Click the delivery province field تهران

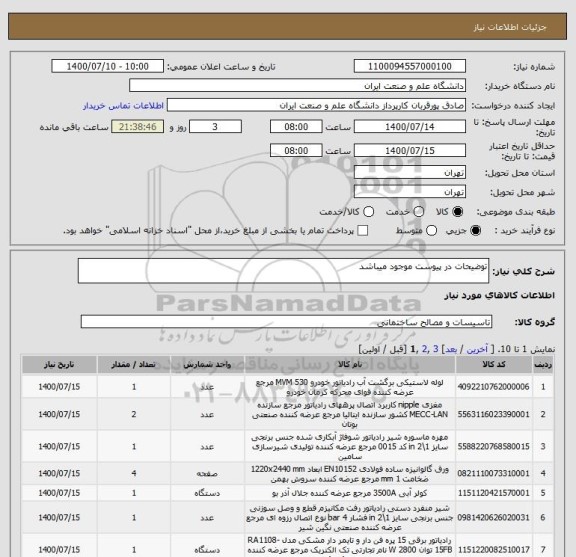(x=410, y=173)
